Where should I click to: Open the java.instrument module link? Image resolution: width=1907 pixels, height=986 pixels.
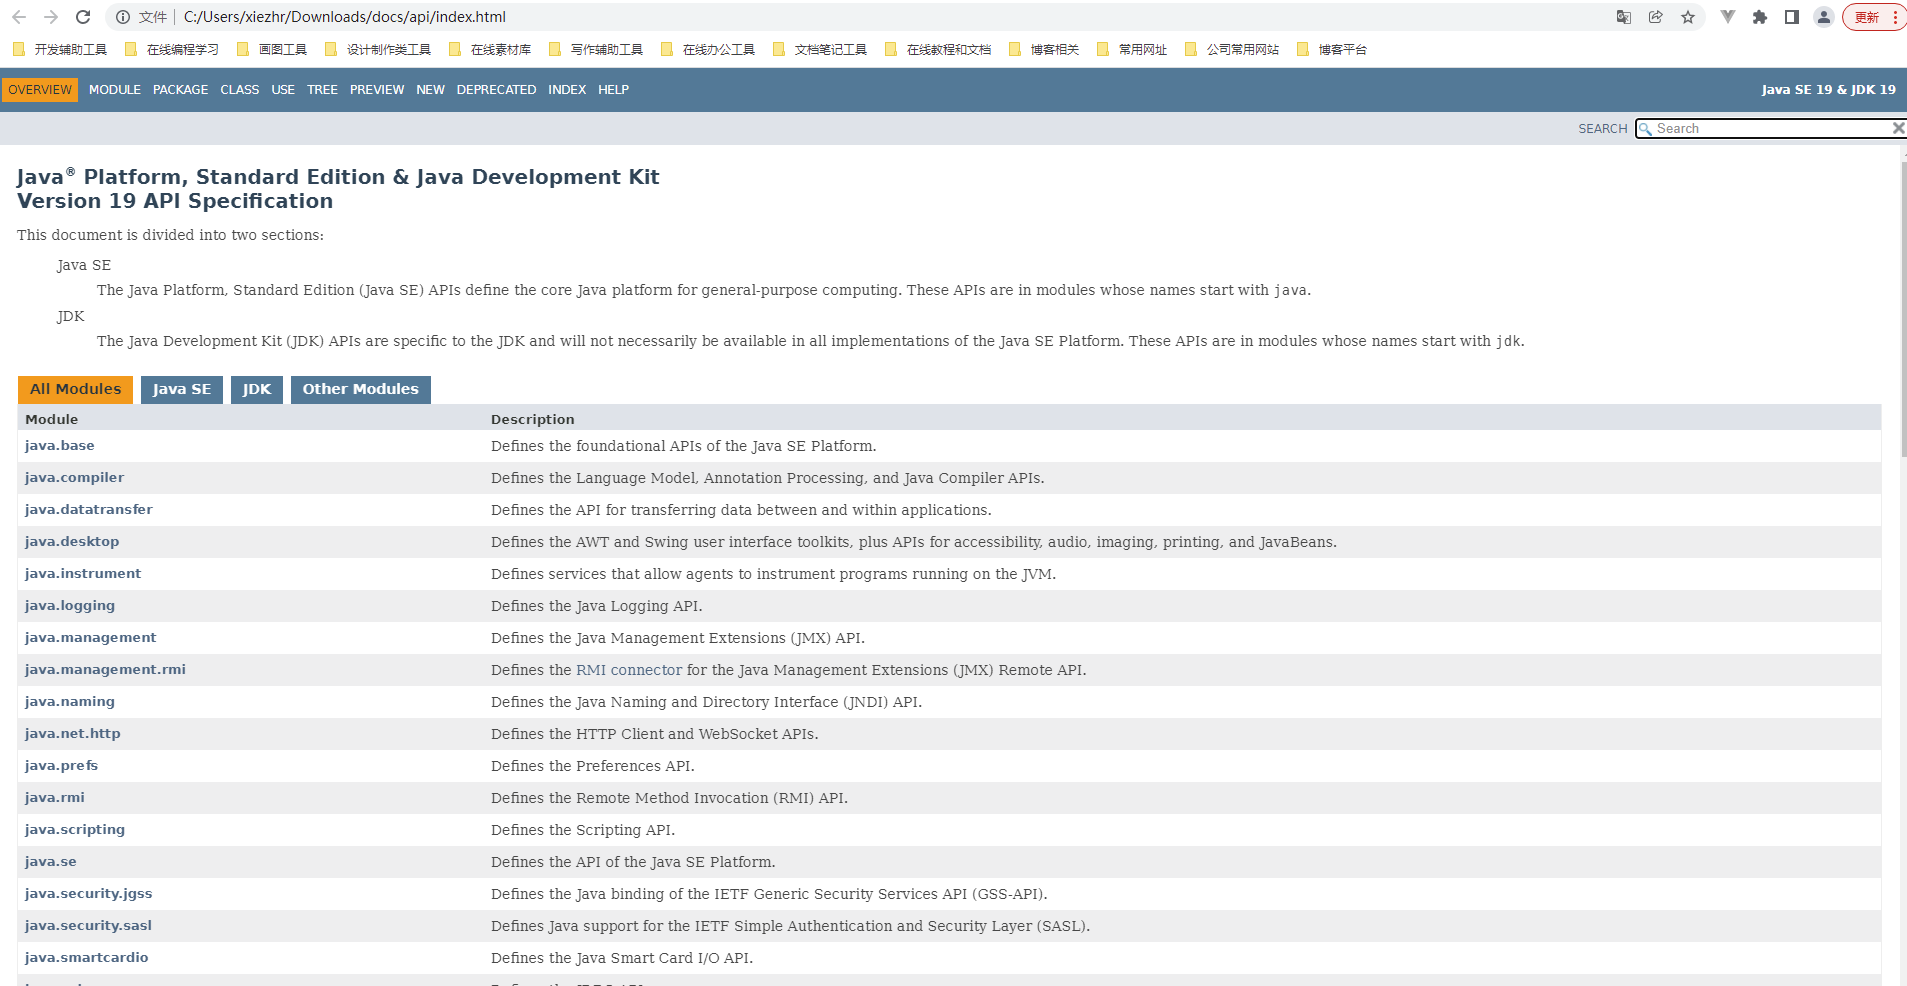[83, 574]
